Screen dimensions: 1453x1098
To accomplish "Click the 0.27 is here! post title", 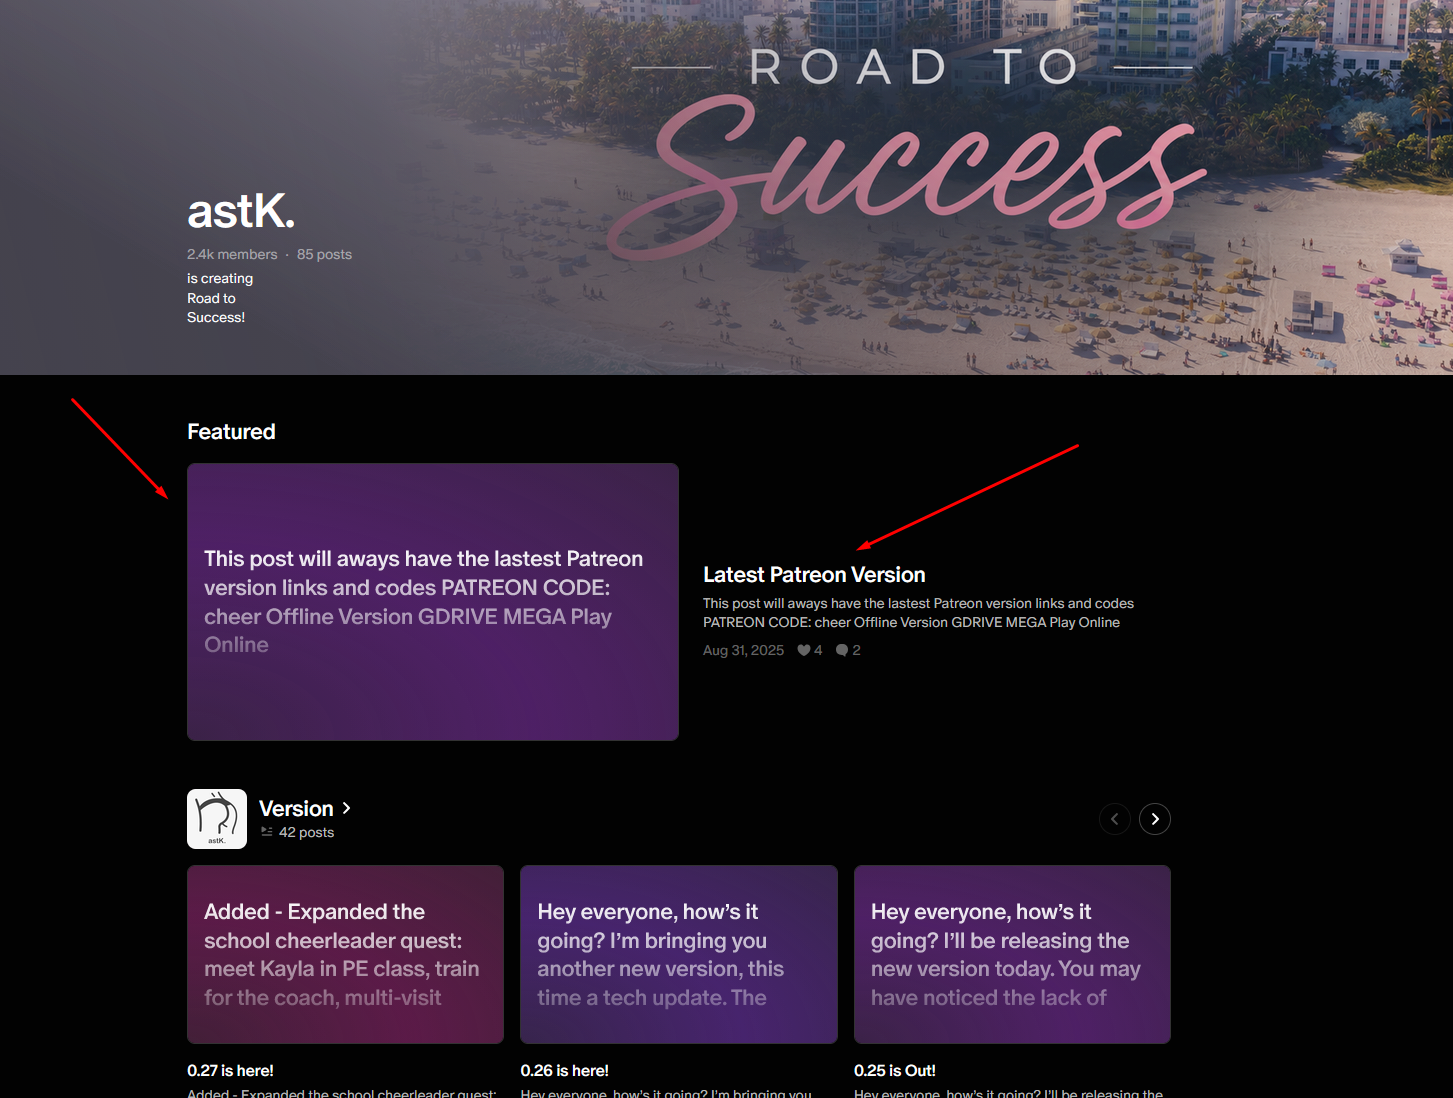I will tap(230, 1070).
